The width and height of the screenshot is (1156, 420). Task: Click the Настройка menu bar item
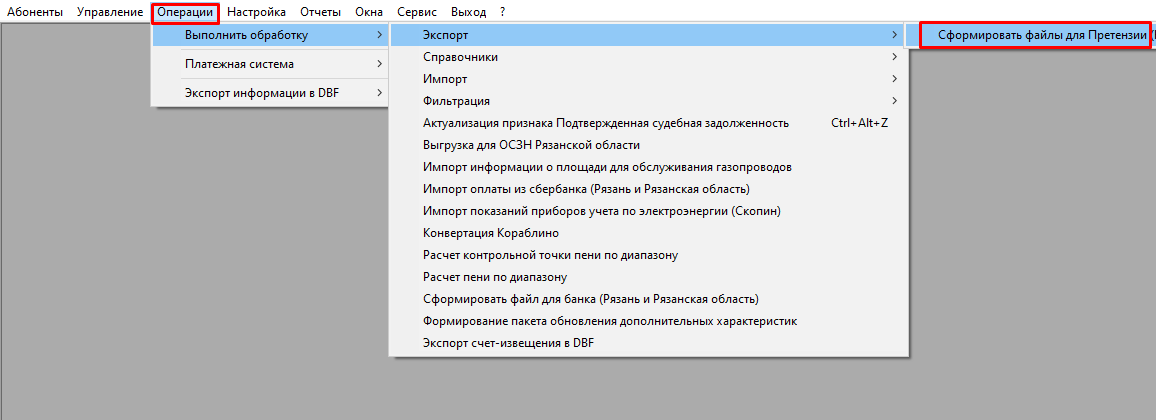coord(256,12)
